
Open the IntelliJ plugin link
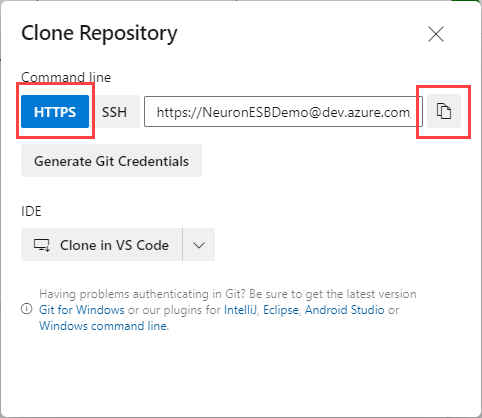(x=240, y=310)
